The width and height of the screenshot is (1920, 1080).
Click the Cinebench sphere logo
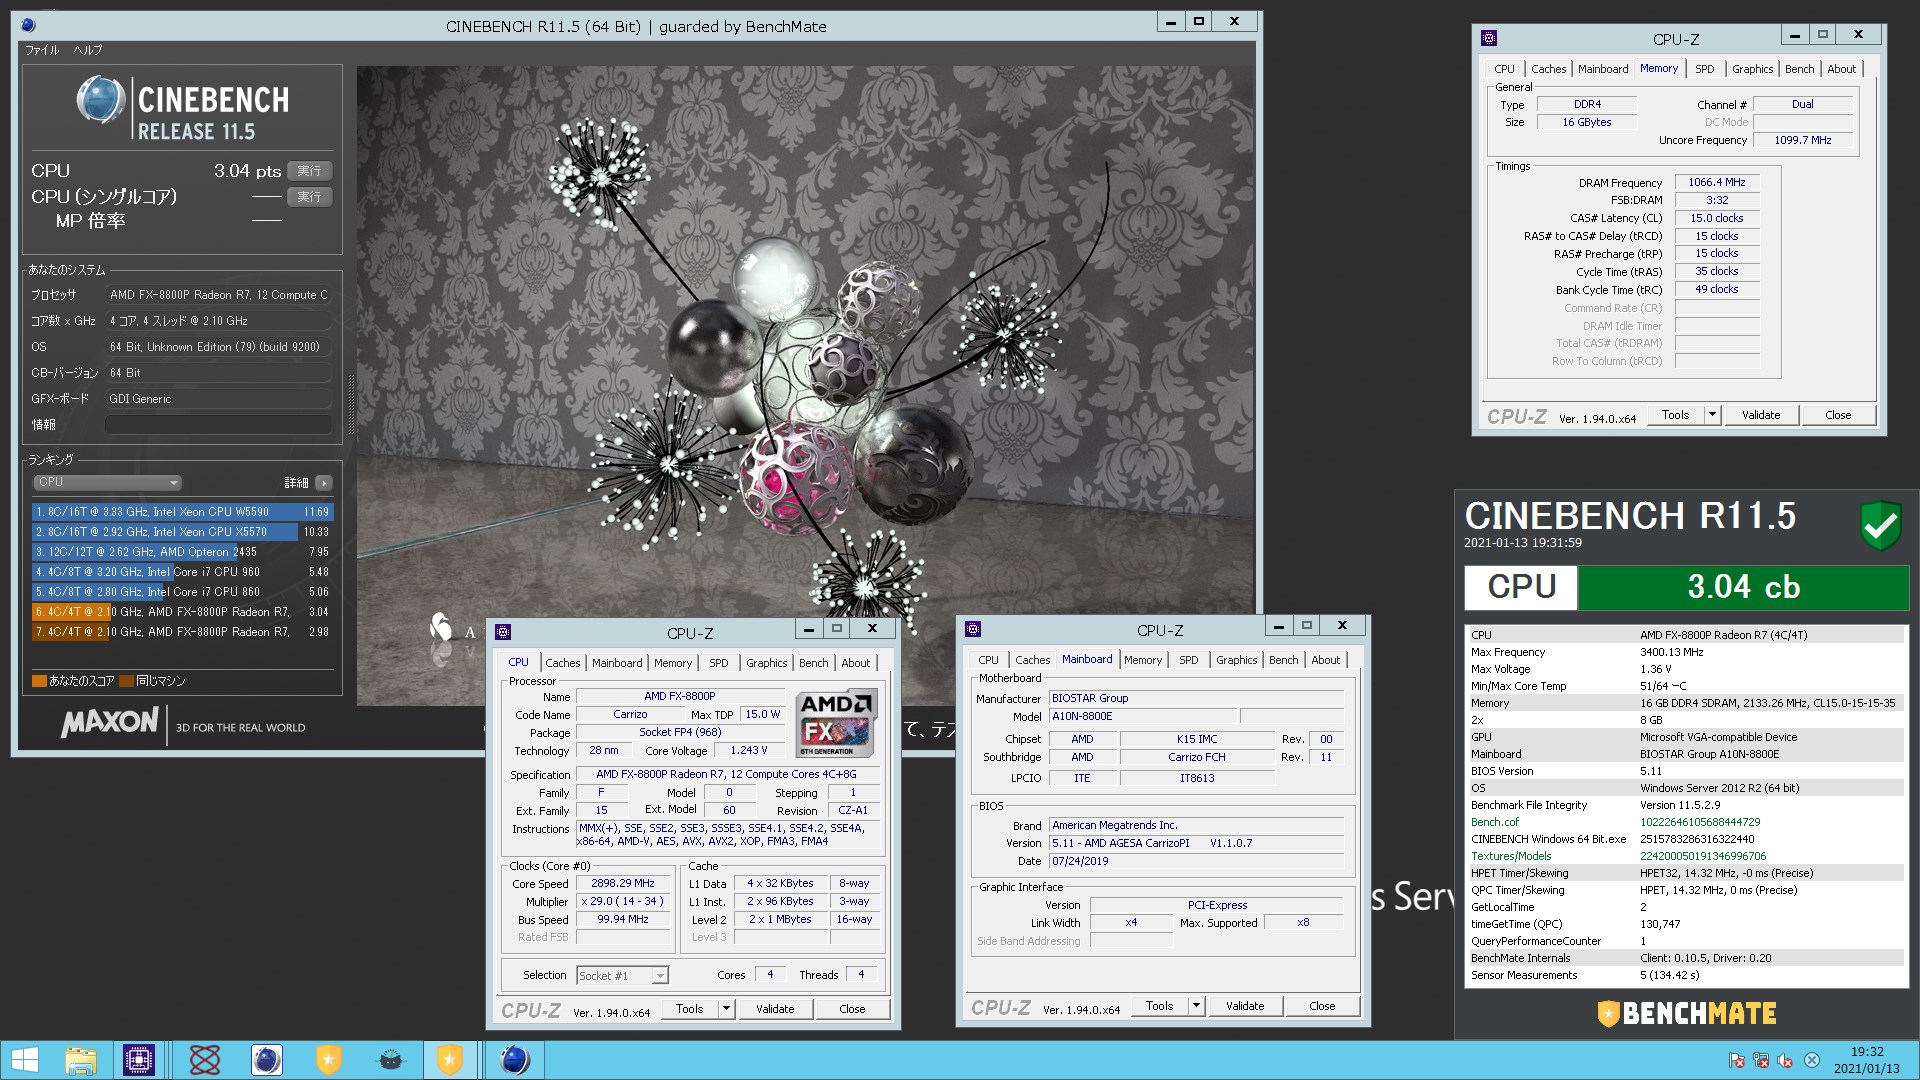[101, 101]
